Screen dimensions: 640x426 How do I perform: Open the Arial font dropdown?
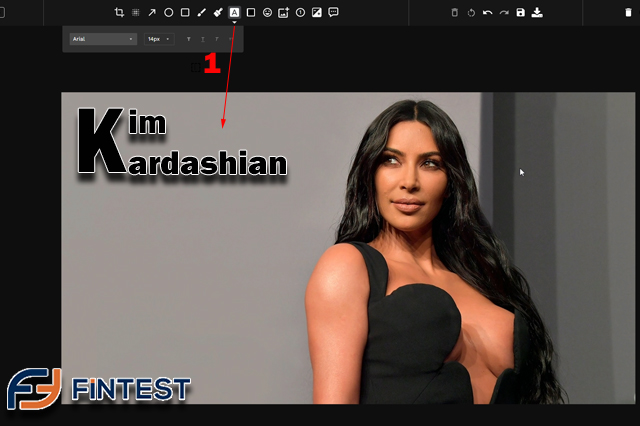pyautogui.click(x=103, y=39)
